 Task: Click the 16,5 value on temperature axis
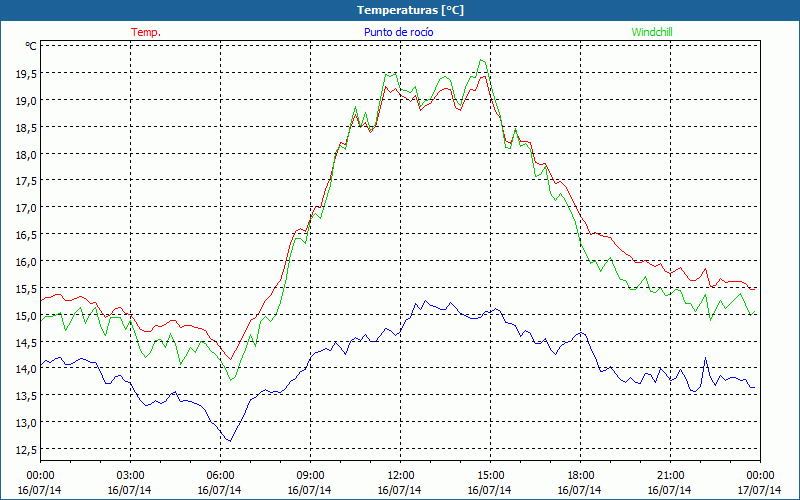coord(26,235)
